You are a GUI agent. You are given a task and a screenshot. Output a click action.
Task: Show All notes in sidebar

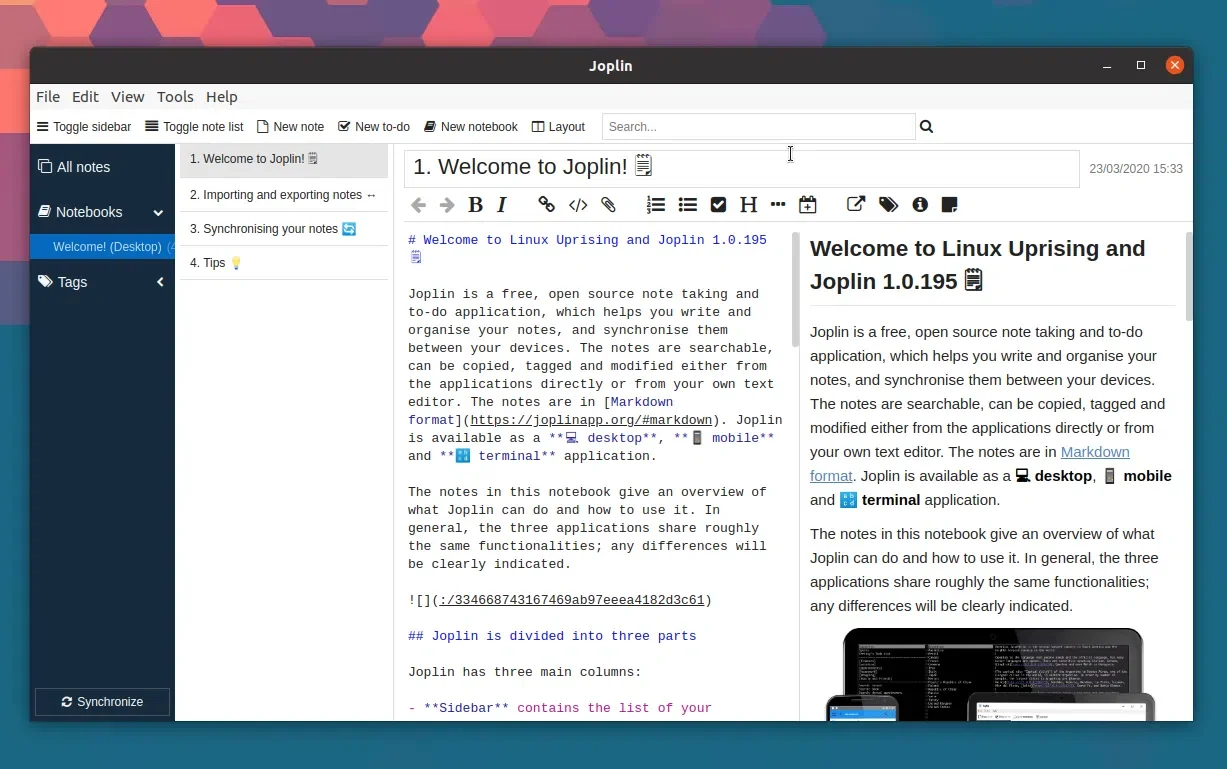74,167
